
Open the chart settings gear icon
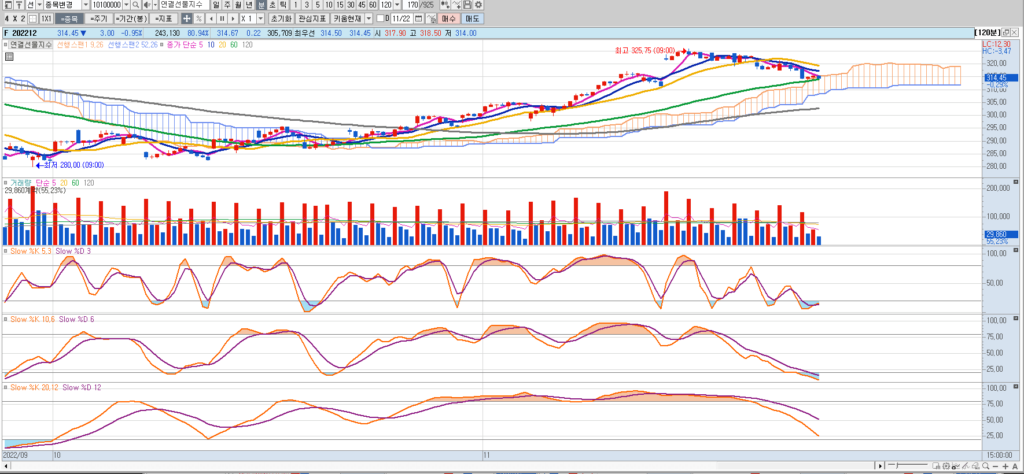[479, 5]
